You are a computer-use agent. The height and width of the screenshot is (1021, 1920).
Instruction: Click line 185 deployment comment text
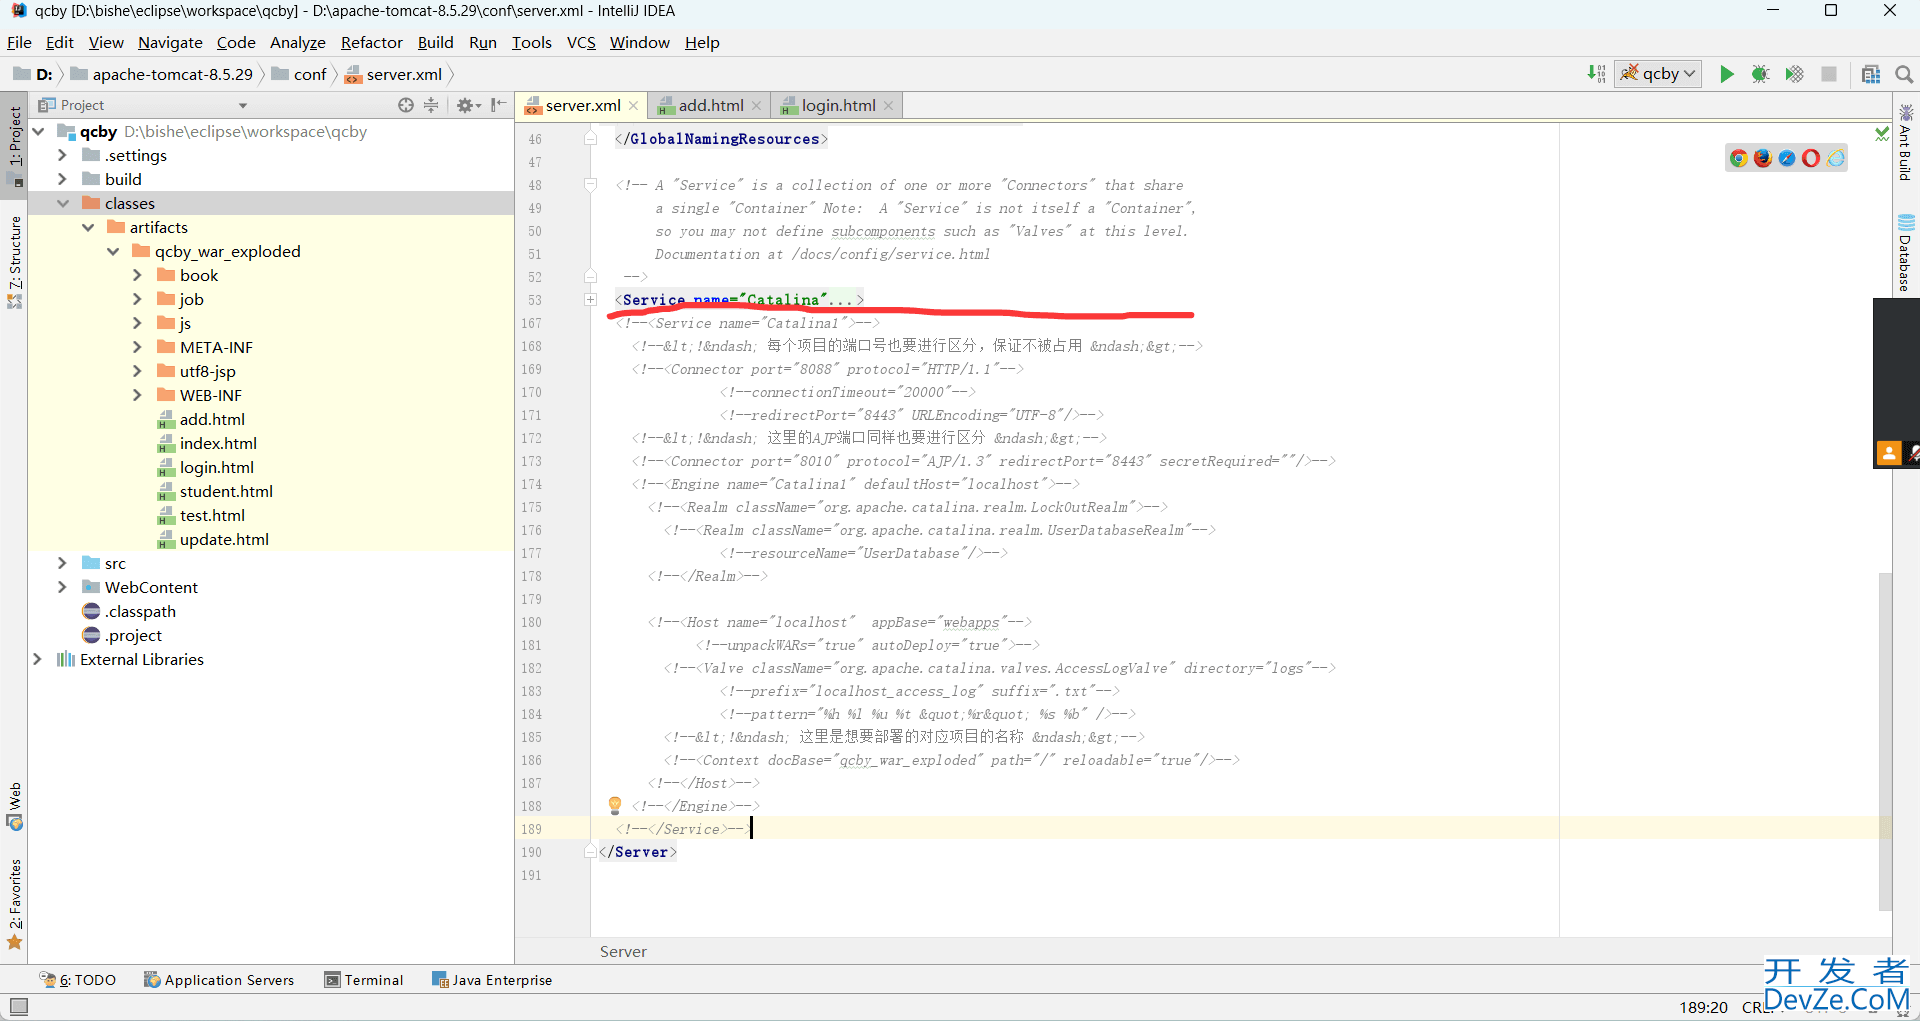coord(904,737)
